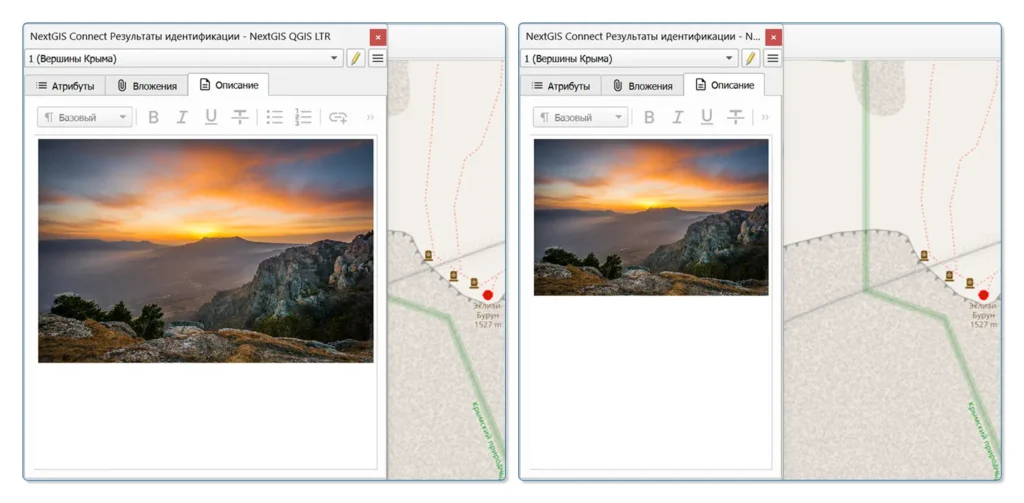
Task: Open Базовый style dropdown in left window
Action: (85, 118)
